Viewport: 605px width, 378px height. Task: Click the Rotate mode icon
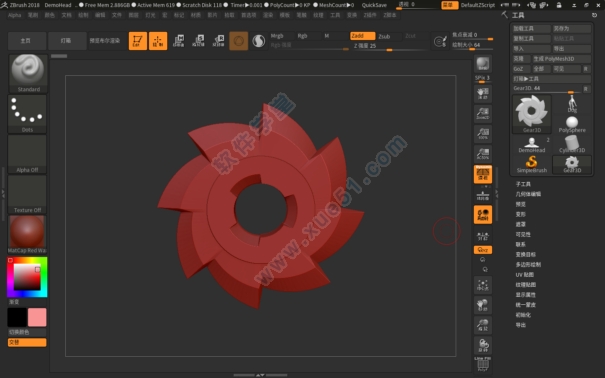(218, 41)
